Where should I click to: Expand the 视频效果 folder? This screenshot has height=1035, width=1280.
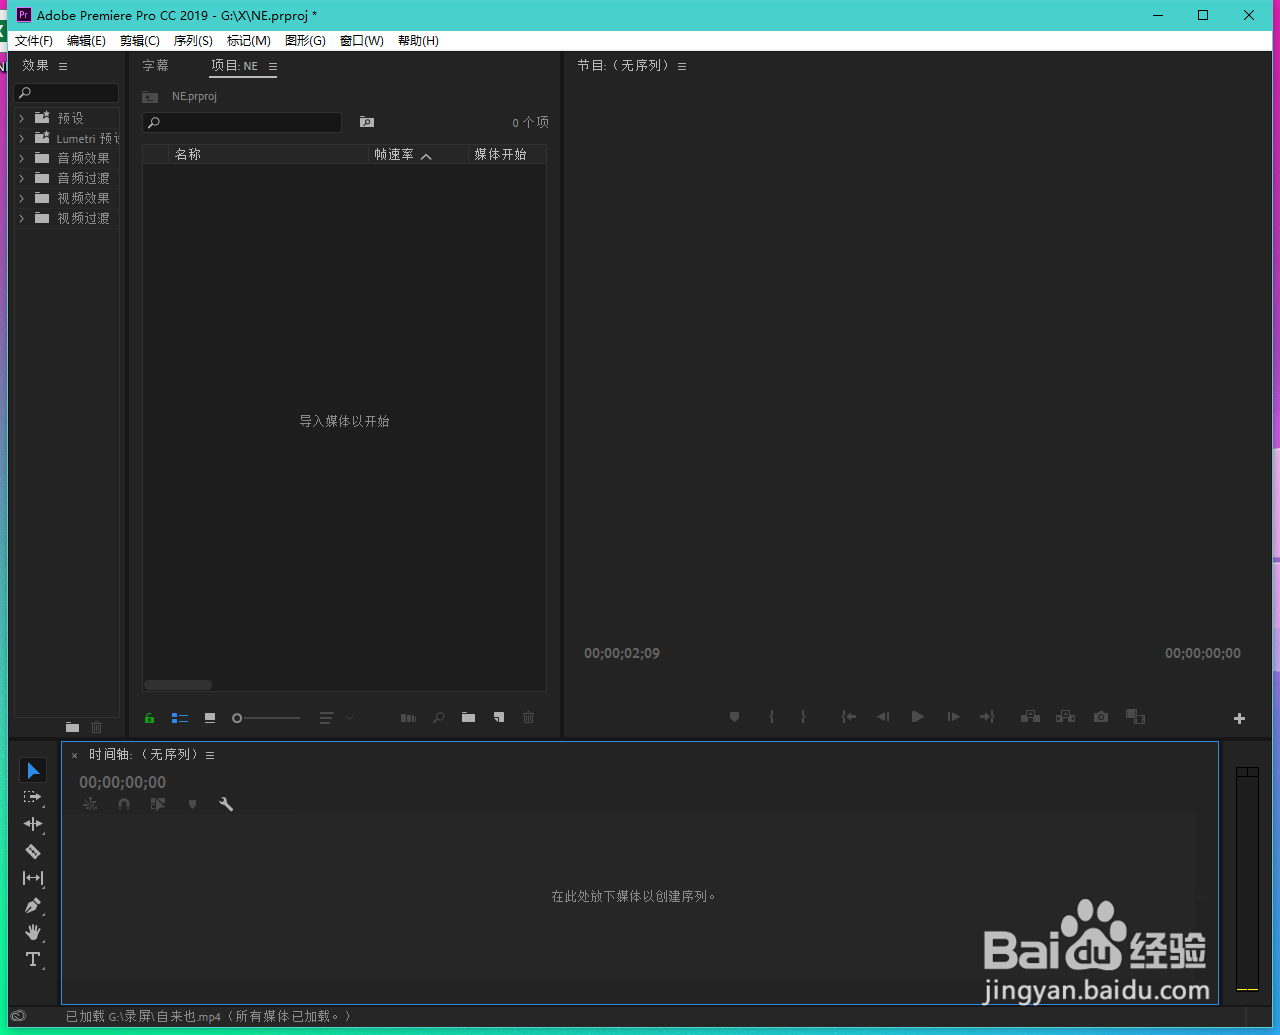22,198
